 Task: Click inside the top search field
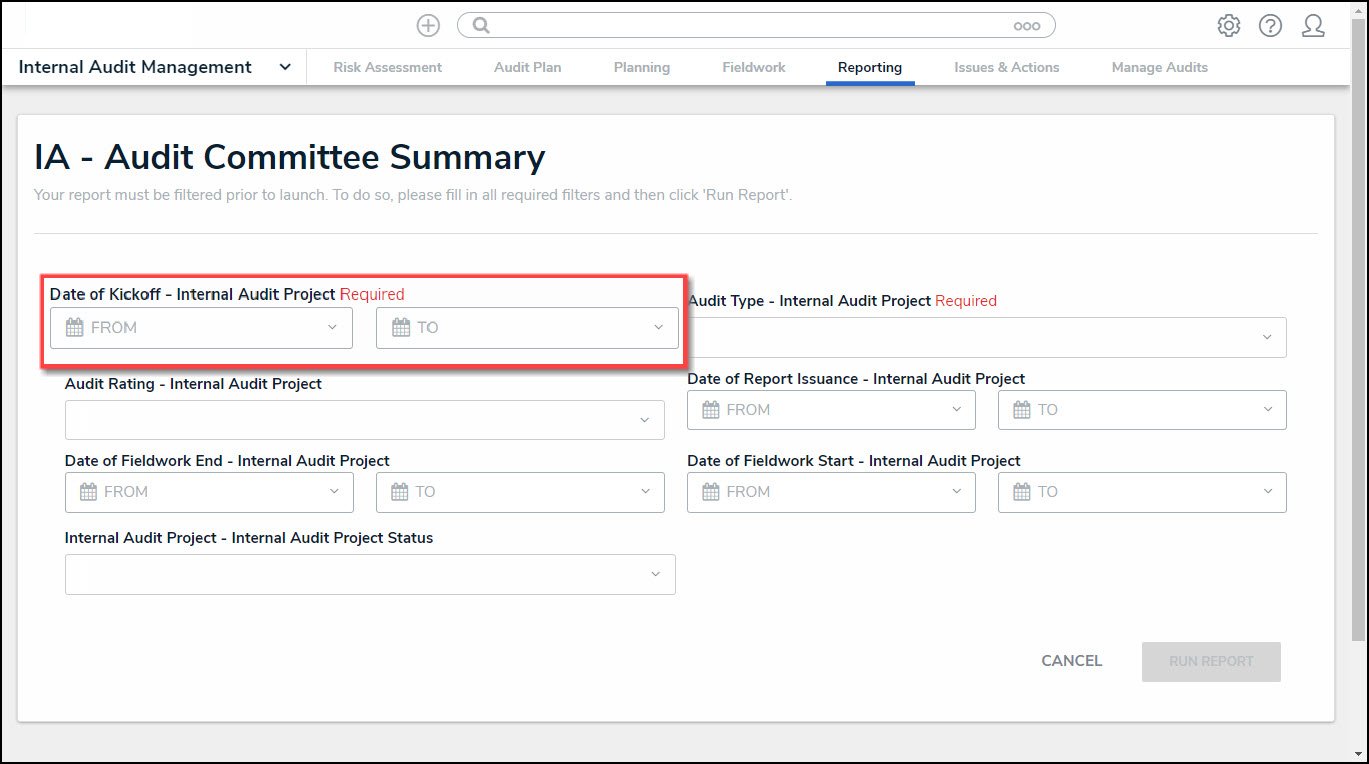[x=750, y=26]
